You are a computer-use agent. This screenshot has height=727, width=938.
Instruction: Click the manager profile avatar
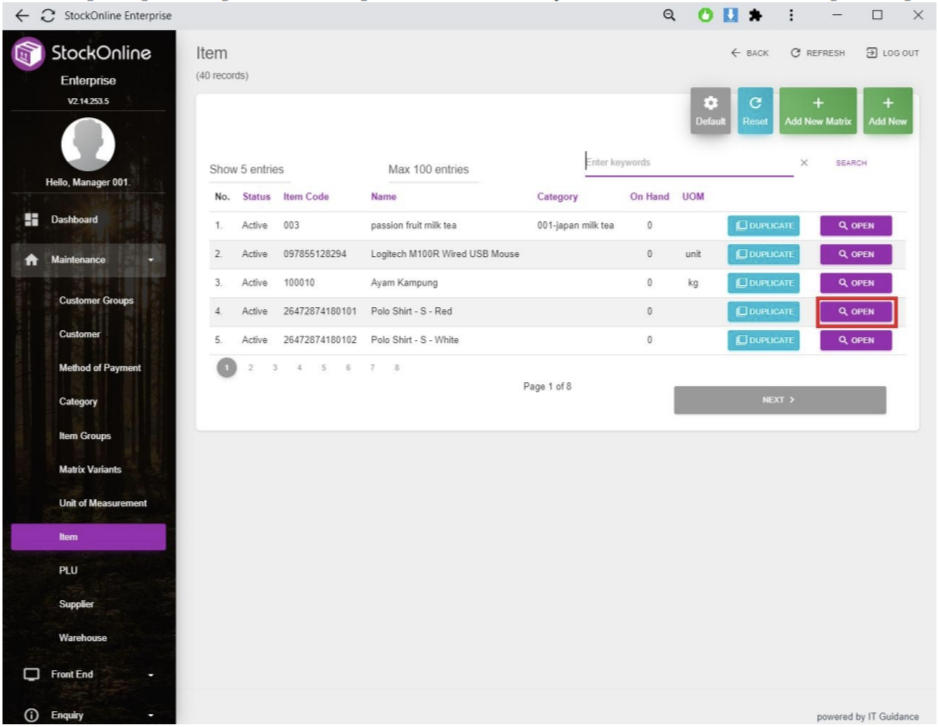(88, 144)
